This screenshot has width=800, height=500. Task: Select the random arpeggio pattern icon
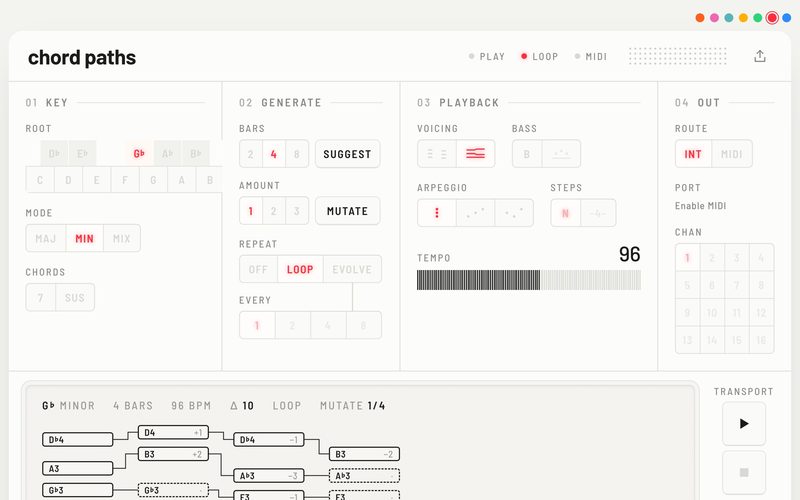(x=514, y=213)
